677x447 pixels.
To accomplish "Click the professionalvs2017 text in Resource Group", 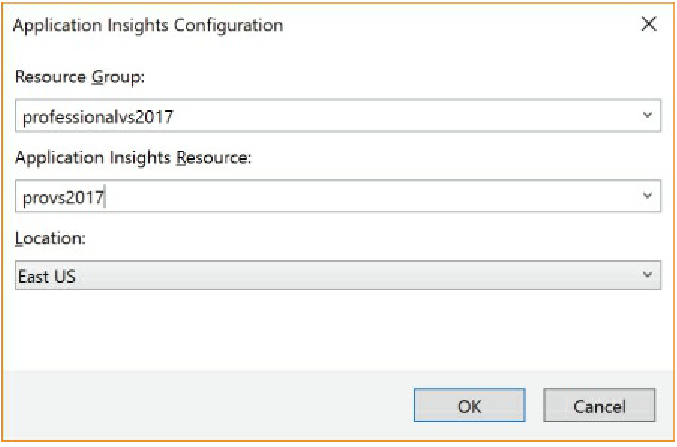I will [x=97, y=117].
